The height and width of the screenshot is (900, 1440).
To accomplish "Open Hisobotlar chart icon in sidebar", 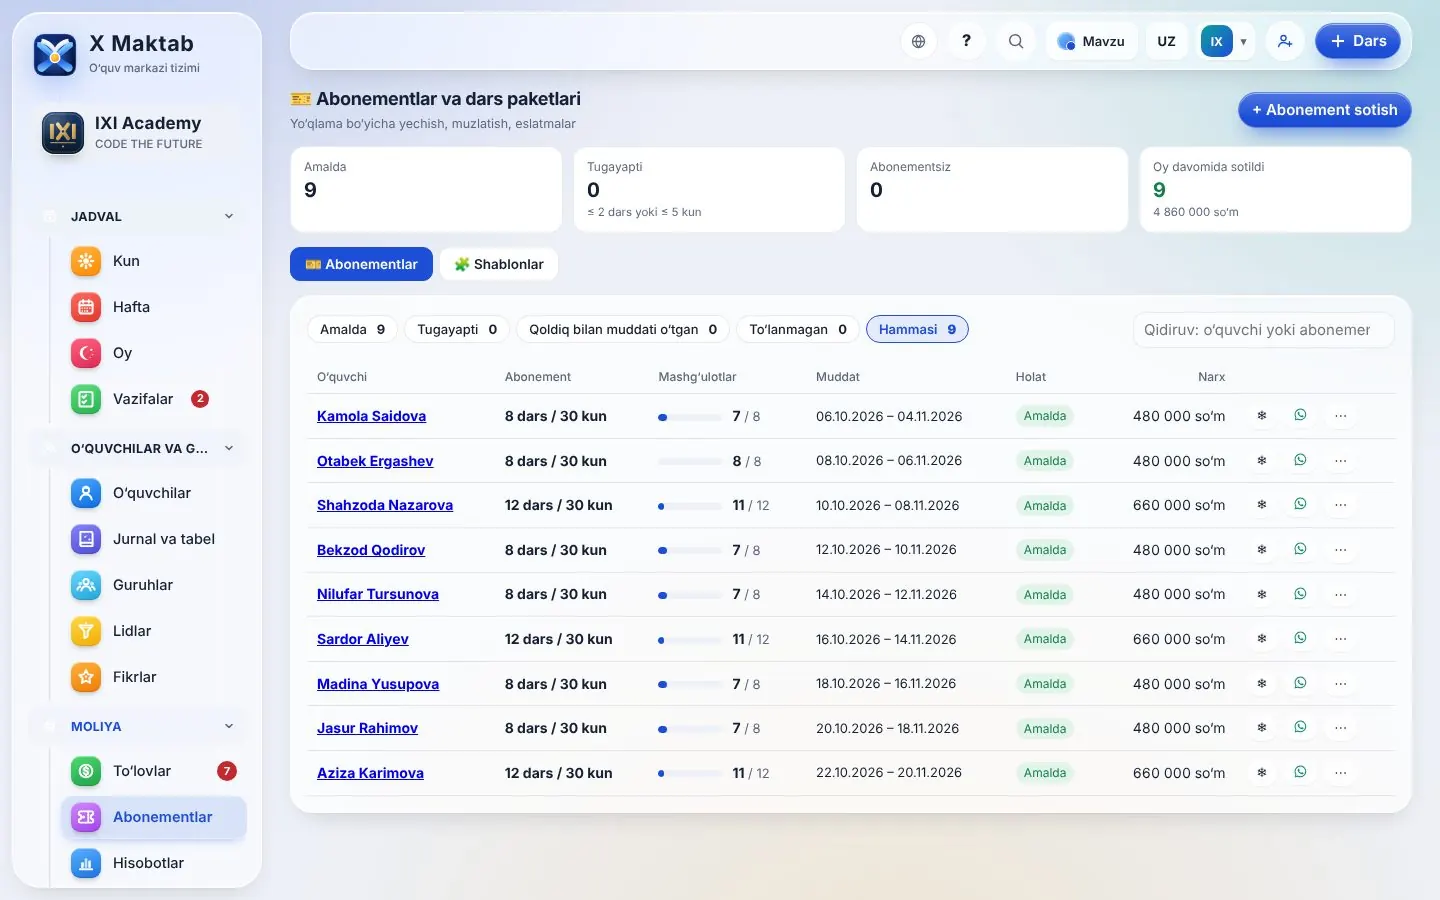I will [86, 863].
